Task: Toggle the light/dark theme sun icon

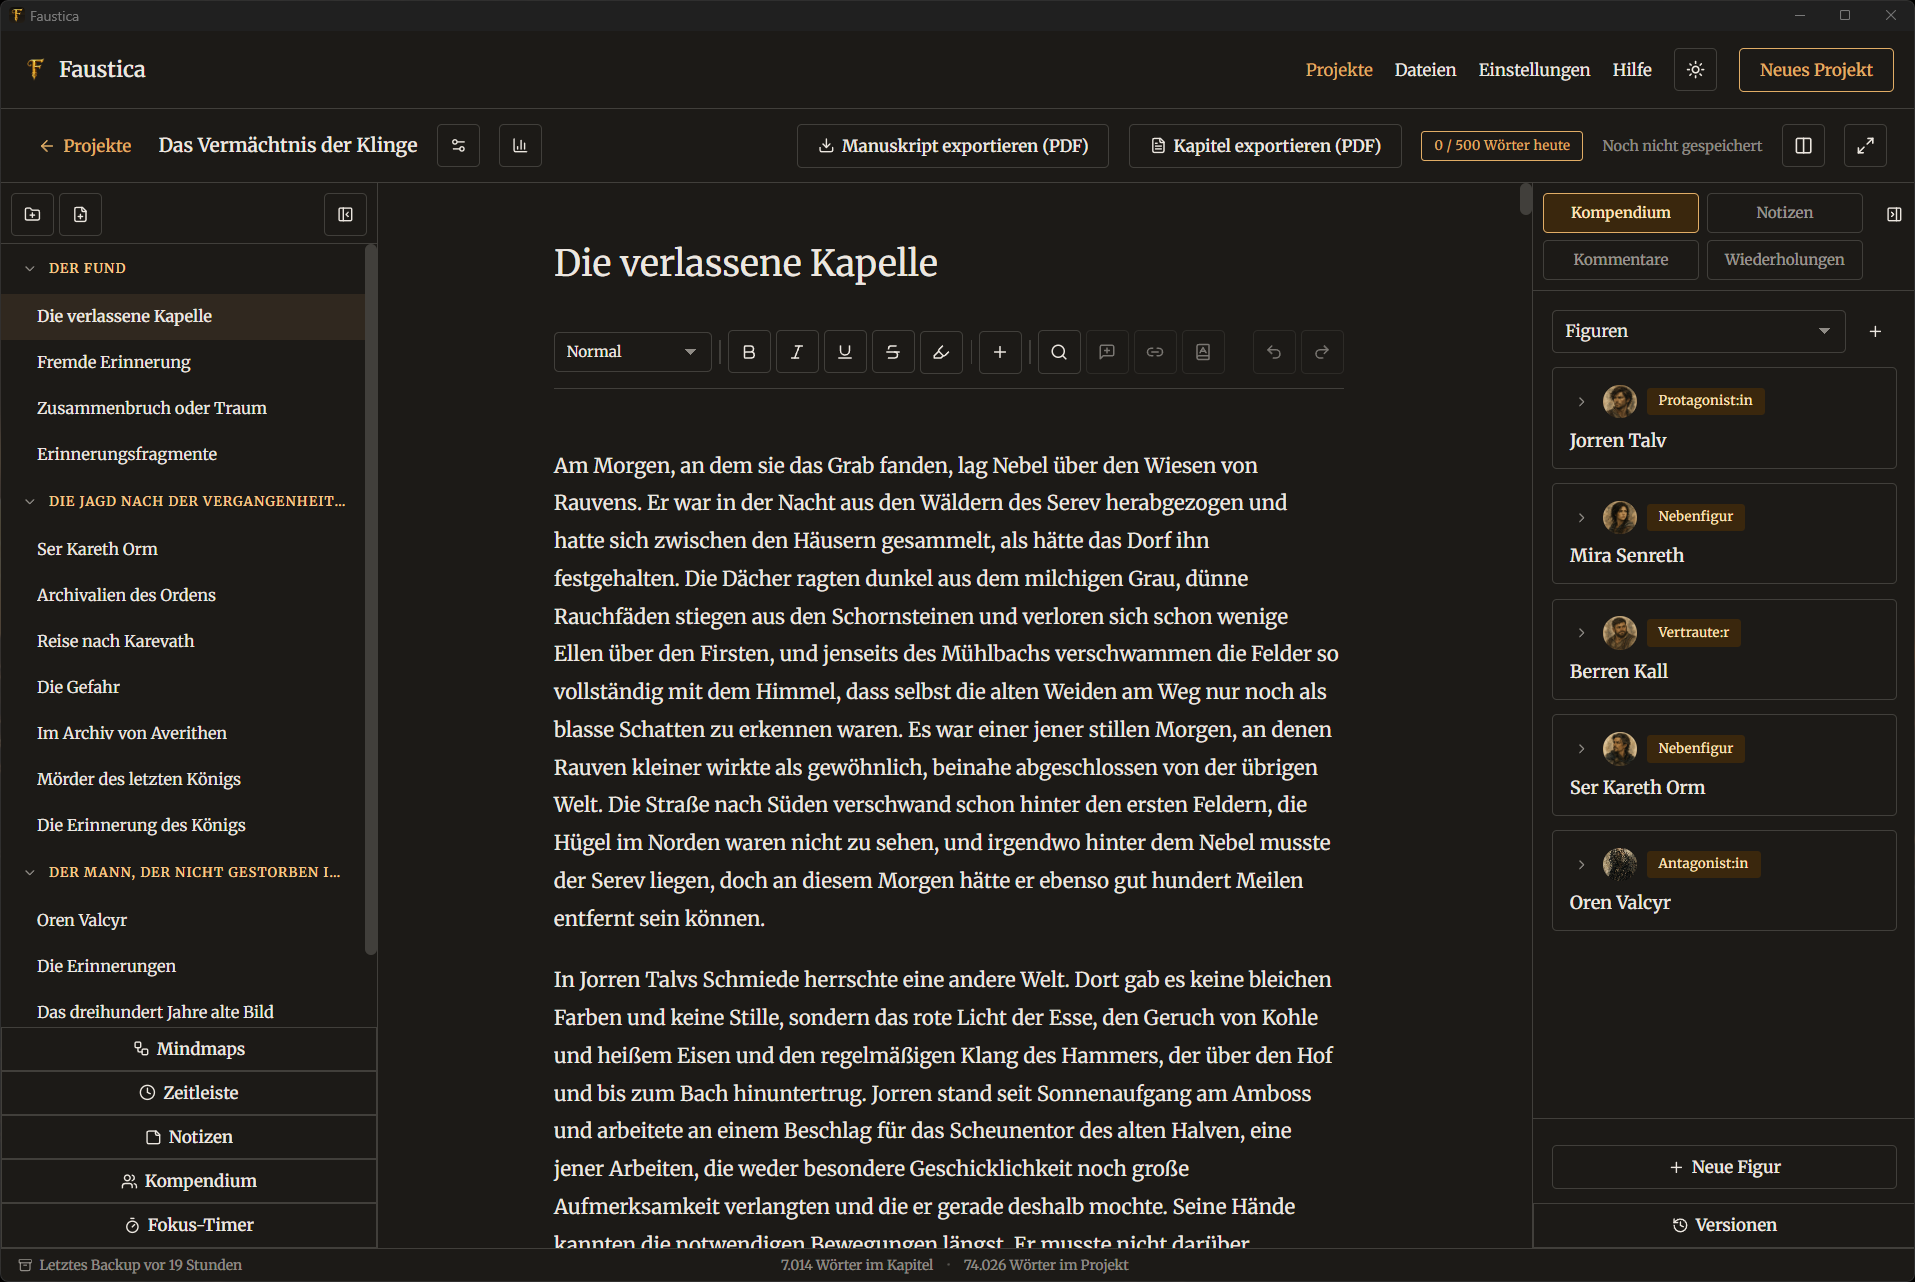Action: [x=1695, y=70]
